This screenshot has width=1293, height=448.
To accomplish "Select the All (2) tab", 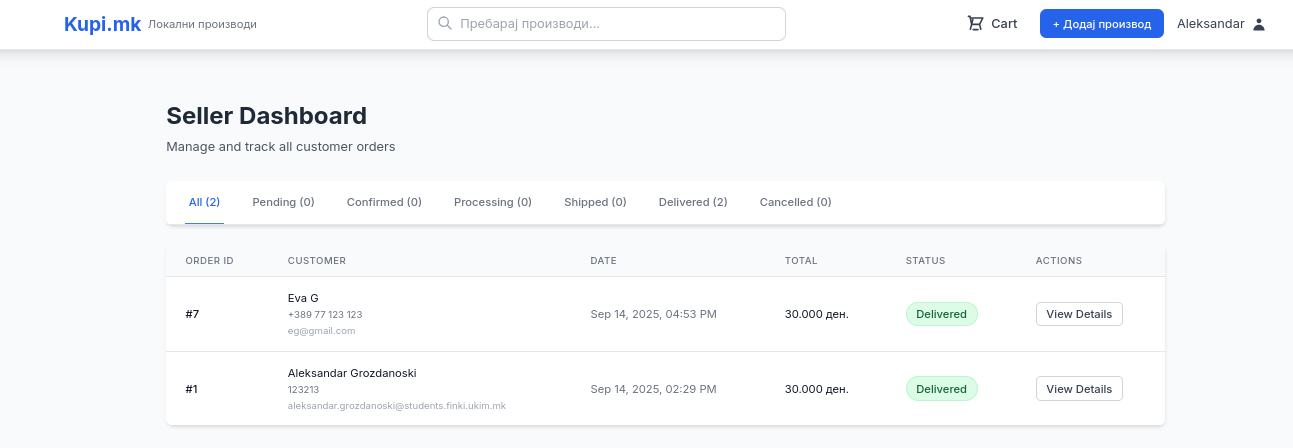I will [x=204, y=202].
